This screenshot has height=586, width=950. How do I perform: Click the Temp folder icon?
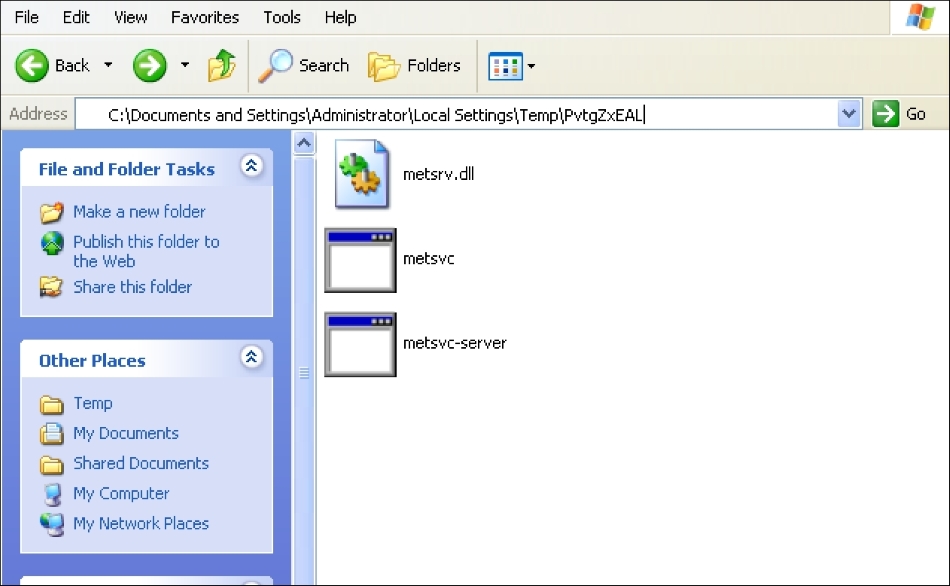click(x=51, y=404)
